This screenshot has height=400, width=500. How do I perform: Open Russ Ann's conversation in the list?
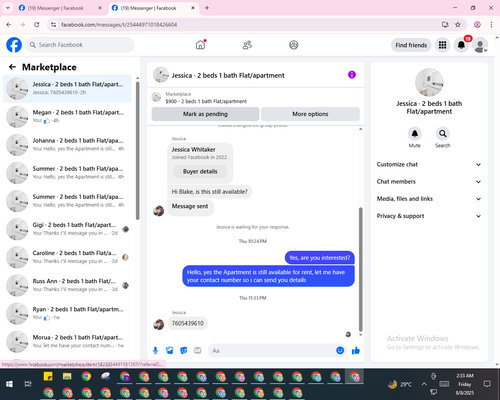tap(67, 285)
